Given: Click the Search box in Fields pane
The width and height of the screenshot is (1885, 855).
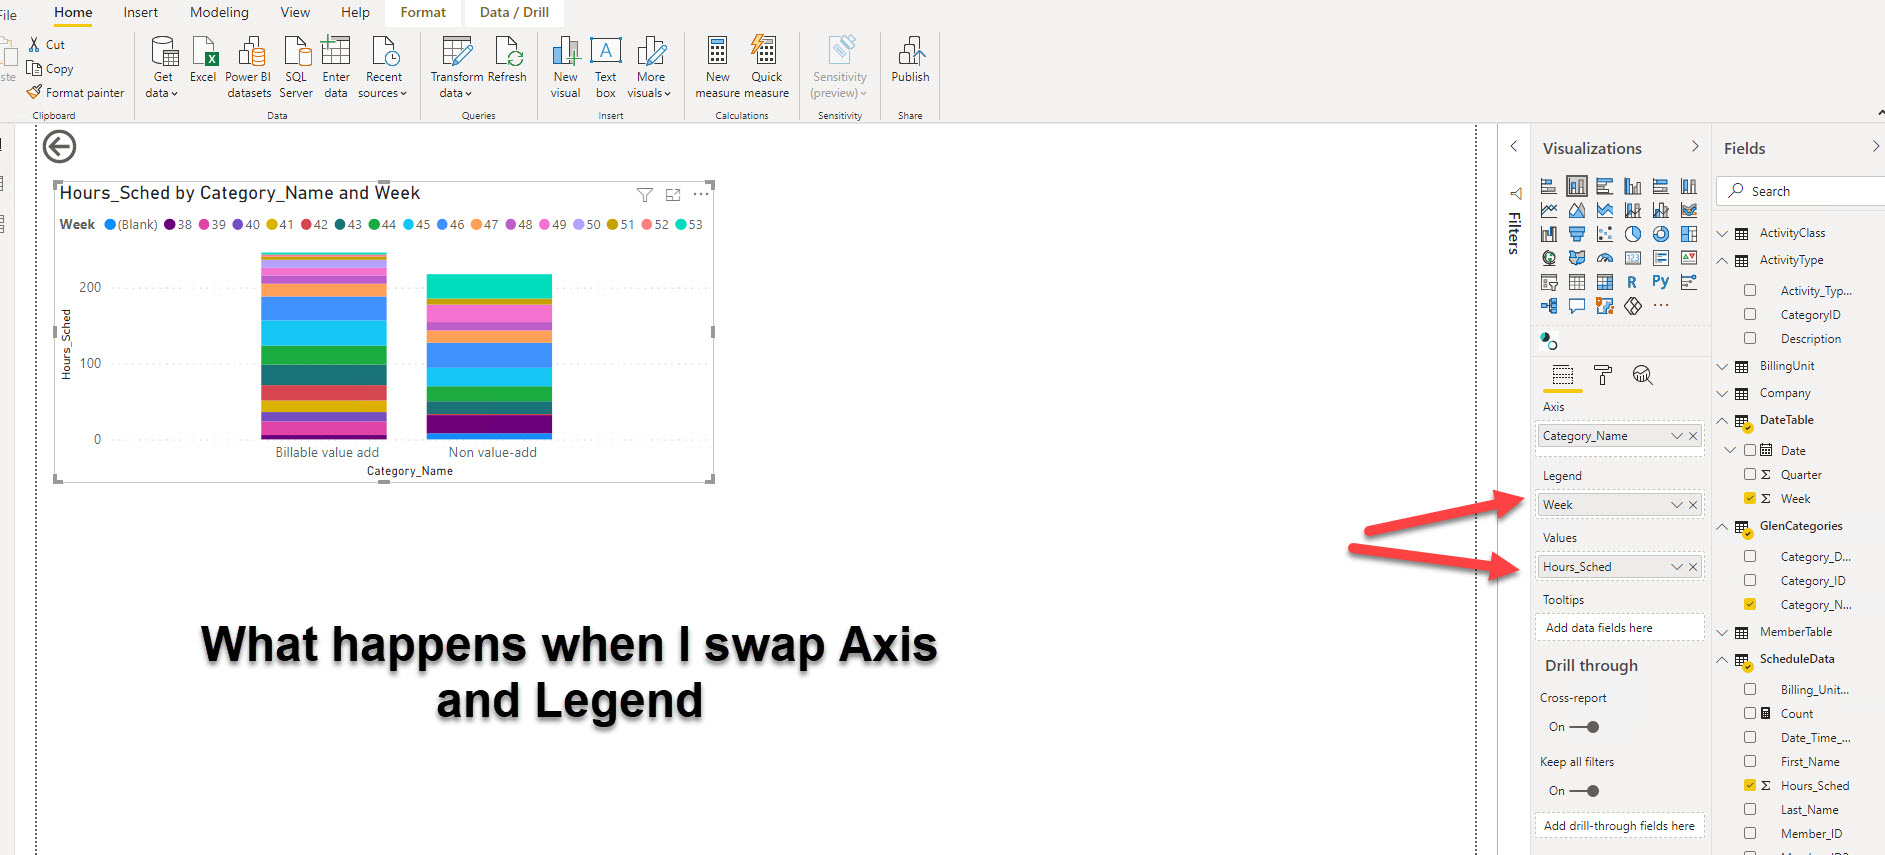Looking at the screenshot, I should click(1800, 191).
